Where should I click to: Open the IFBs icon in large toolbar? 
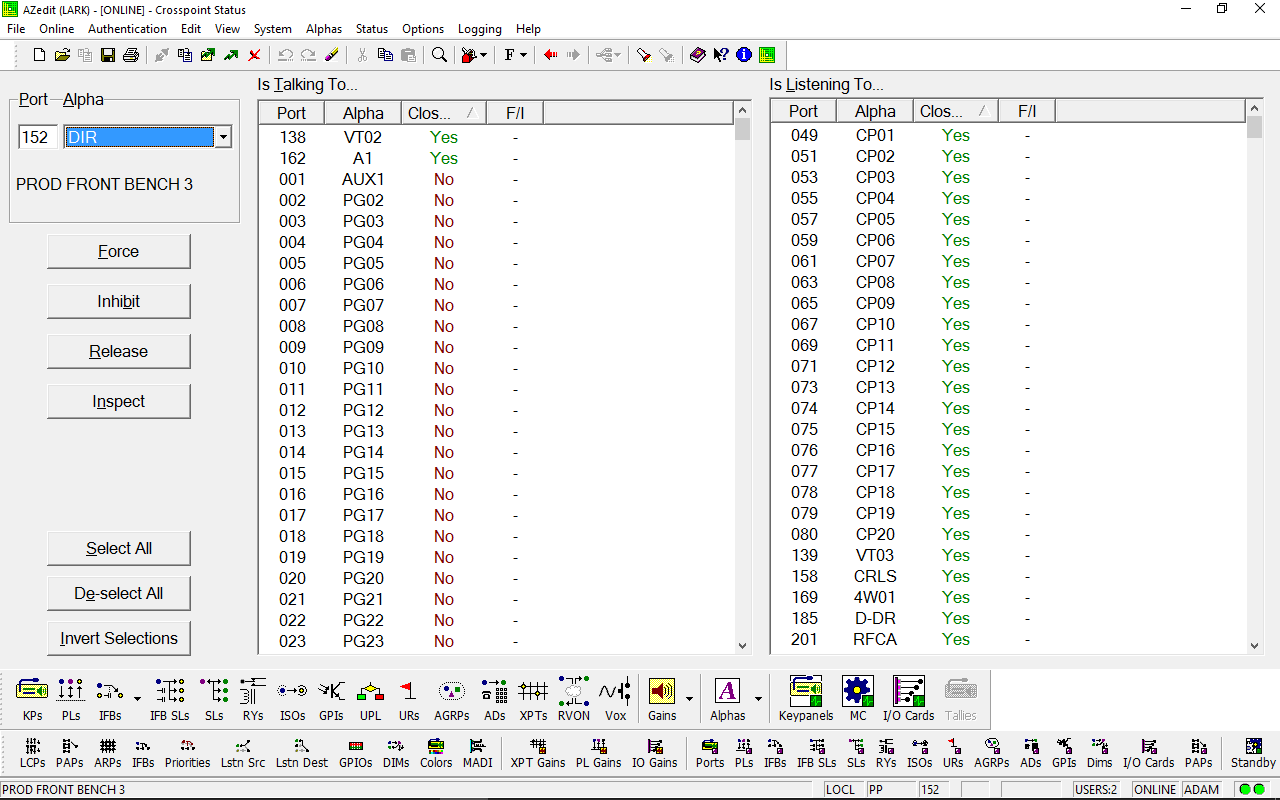pyautogui.click(x=110, y=699)
